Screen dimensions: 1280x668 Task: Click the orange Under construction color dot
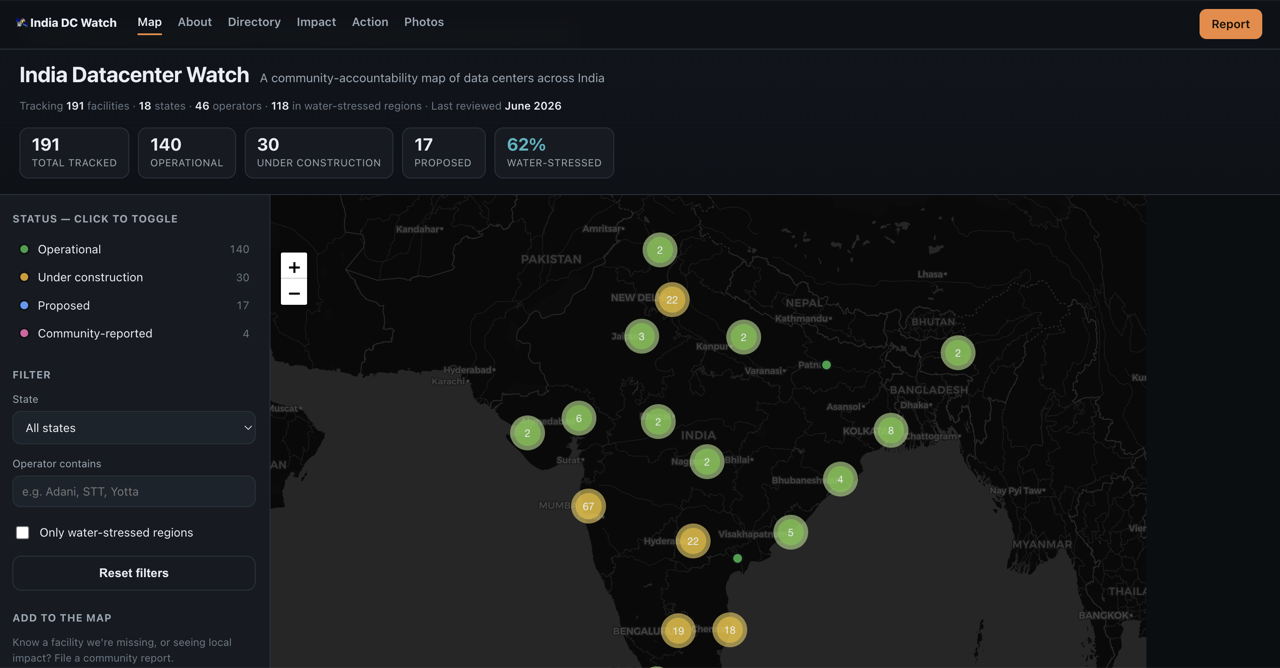(24, 277)
